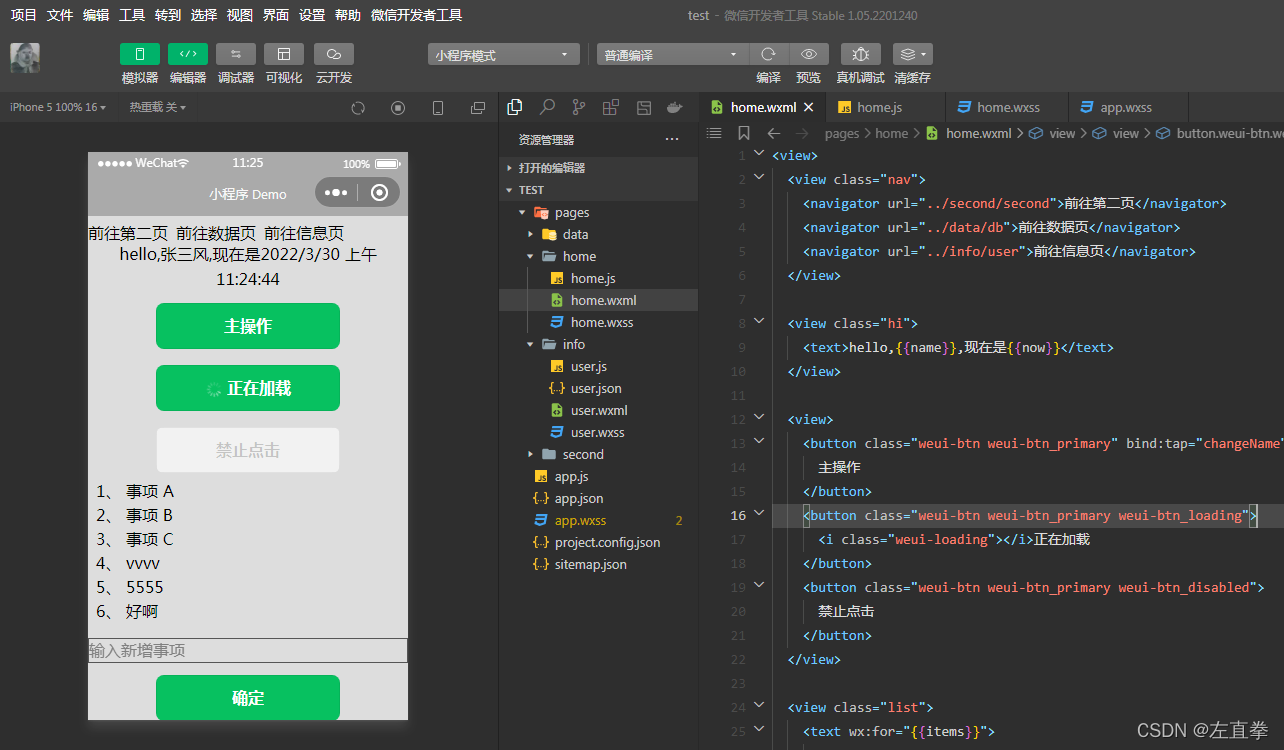
Task: Click the simulator detach window icon
Action: tap(478, 108)
